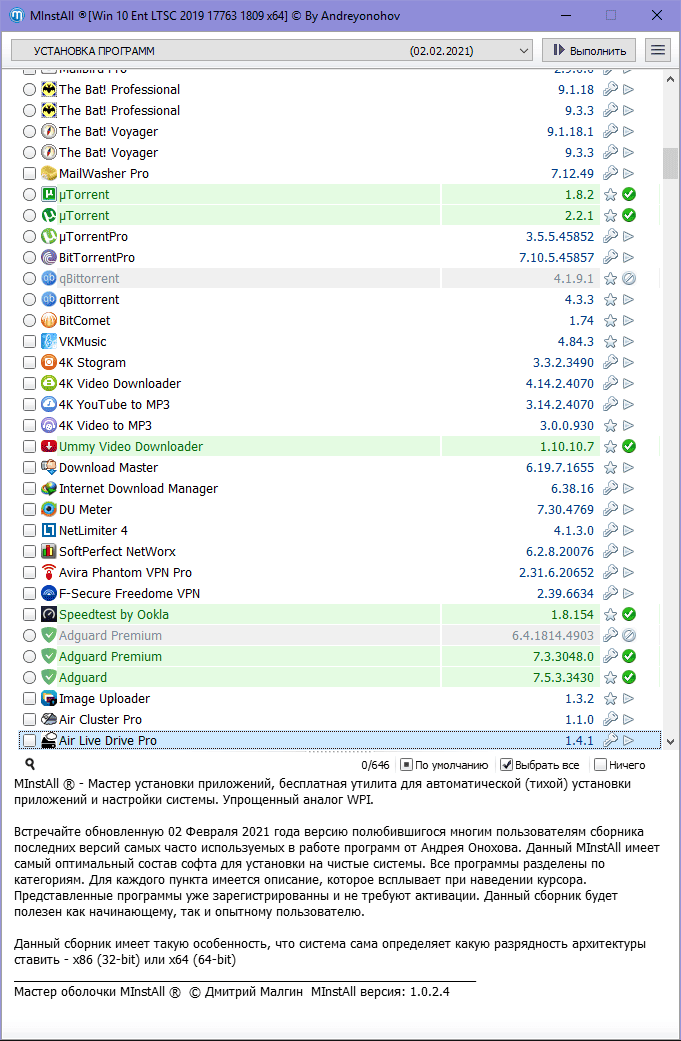Click the Internet Download Manager app icon
The image size is (681, 1041).
coord(48,489)
